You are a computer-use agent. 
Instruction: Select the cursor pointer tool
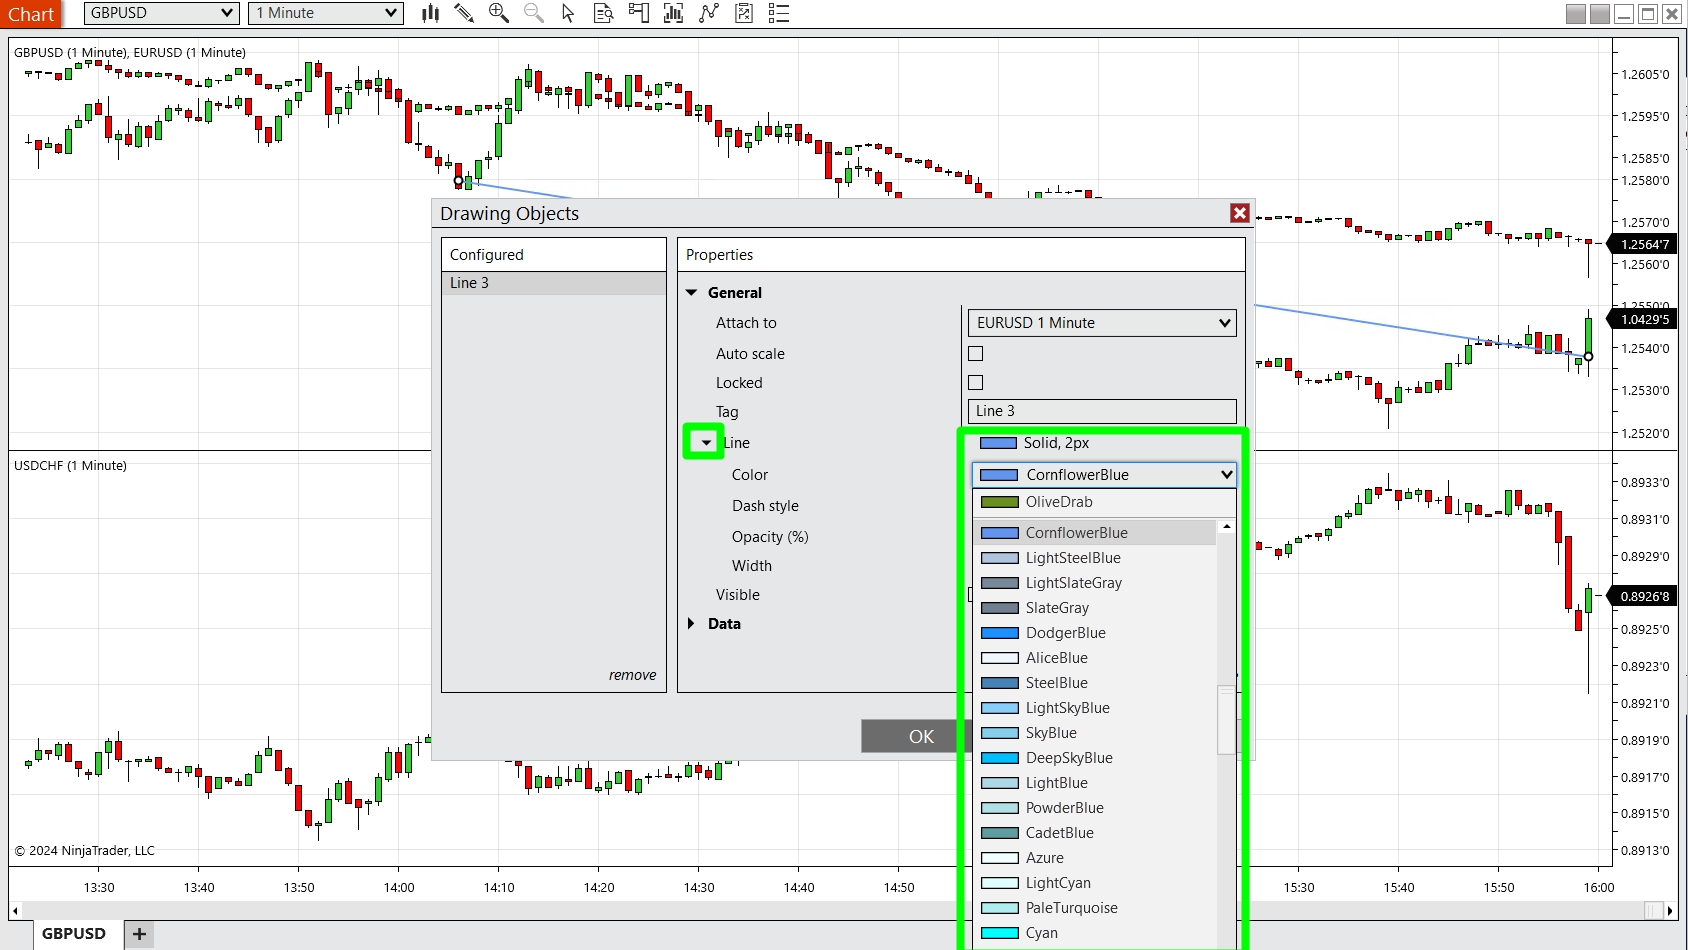(568, 13)
